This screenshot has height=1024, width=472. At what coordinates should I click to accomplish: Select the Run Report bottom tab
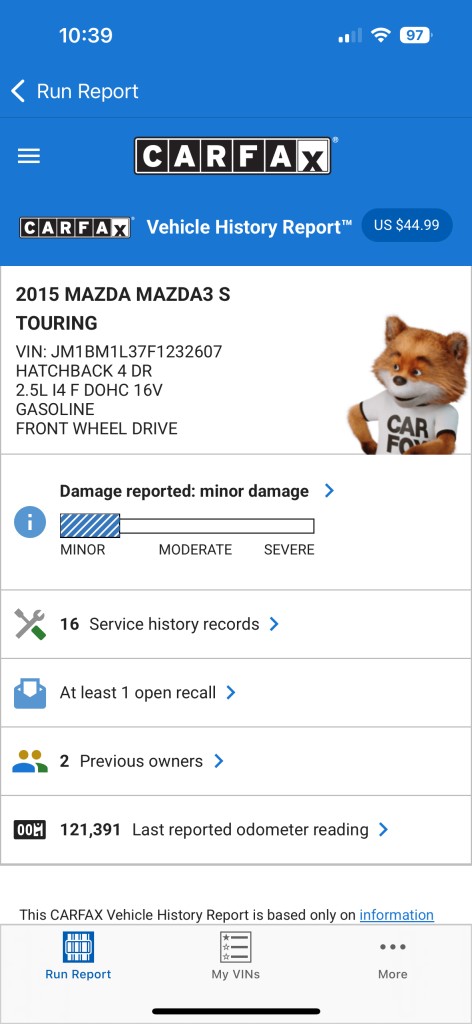pyautogui.click(x=78, y=956)
